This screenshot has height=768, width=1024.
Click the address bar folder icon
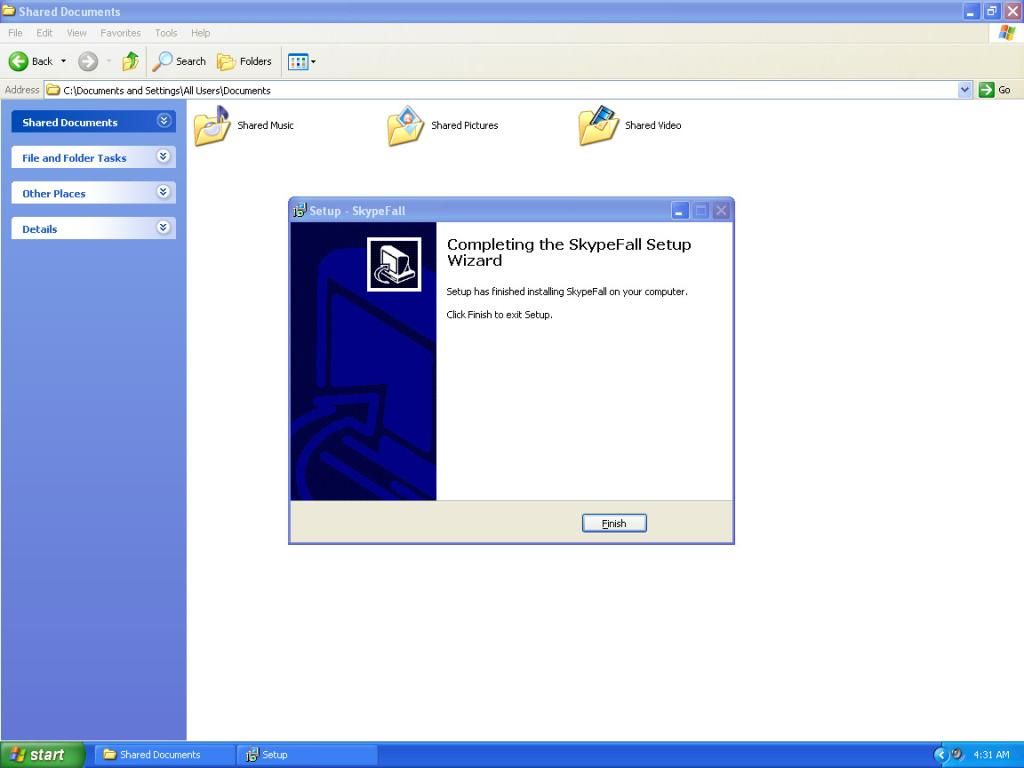(x=54, y=90)
